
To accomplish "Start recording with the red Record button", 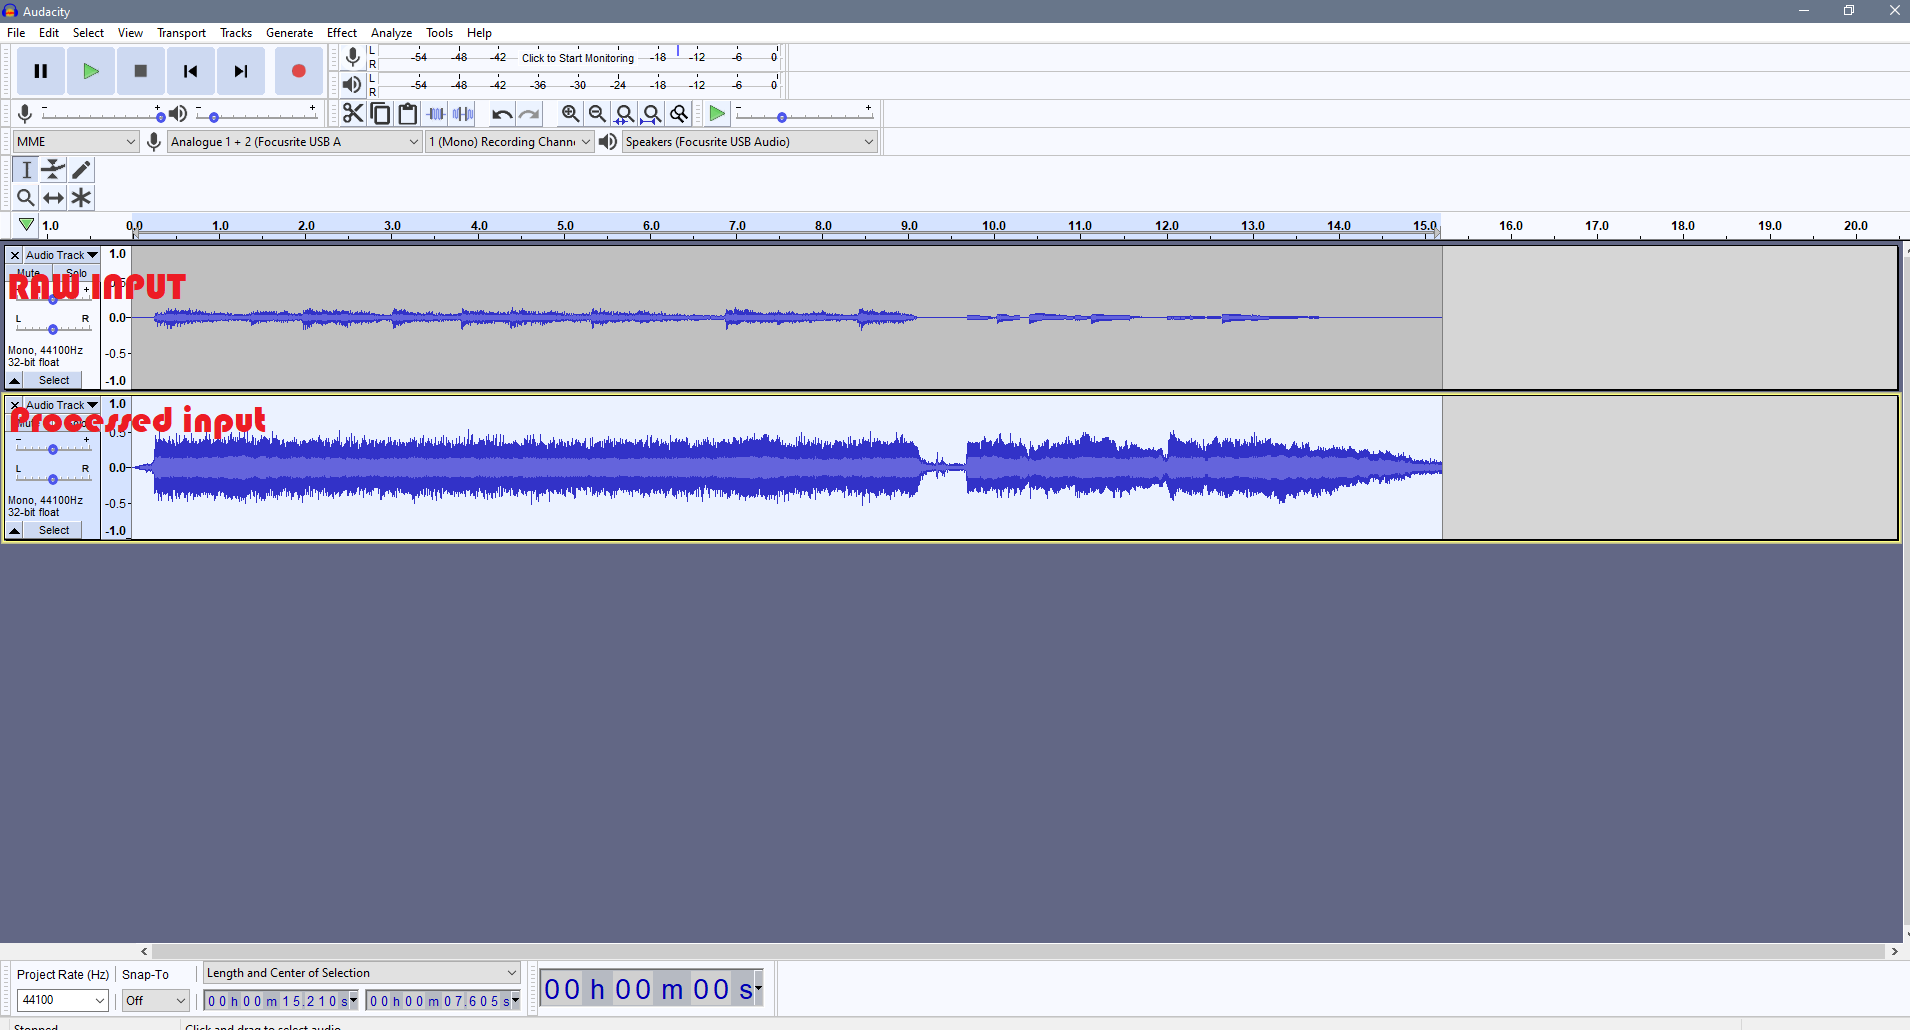I will pos(298,71).
